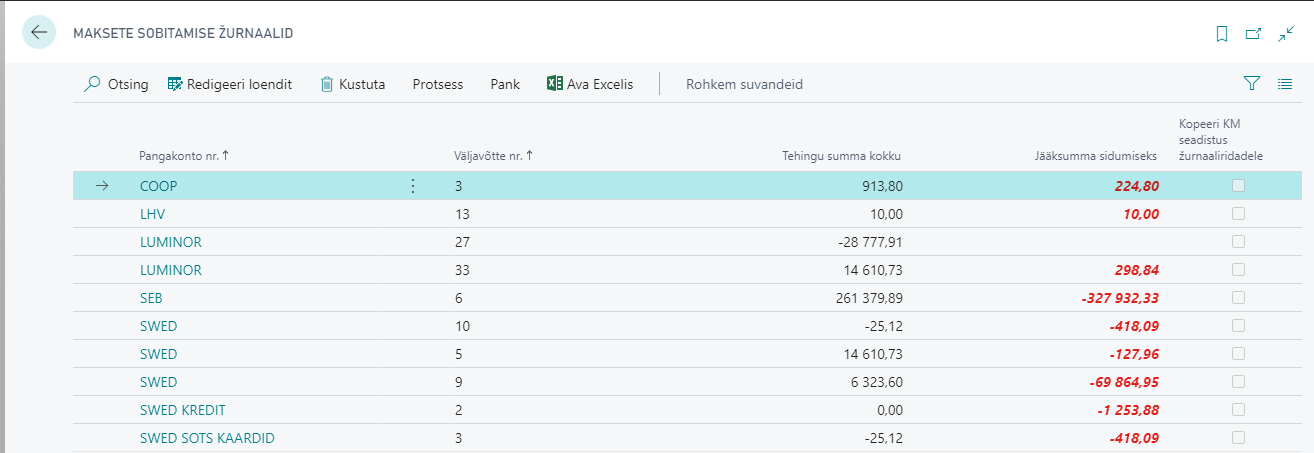1314x453 pixels.
Task: Open the Pank dropdown menu
Action: pyautogui.click(x=505, y=84)
